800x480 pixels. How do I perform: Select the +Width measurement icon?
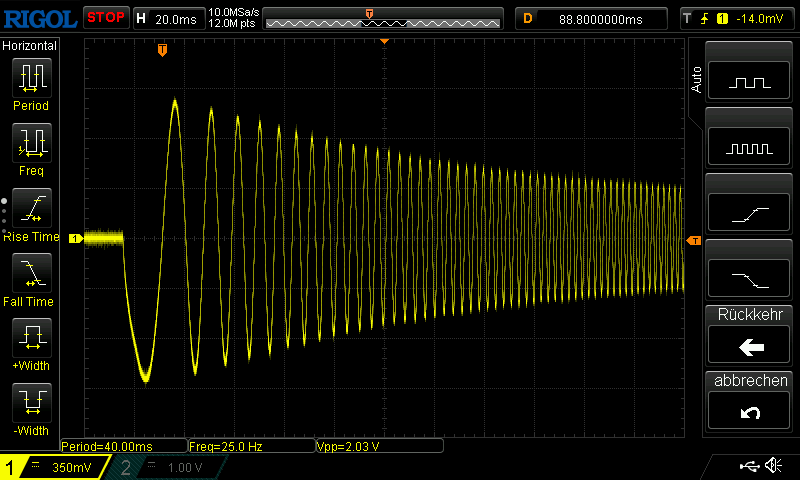pyautogui.click(x=31, y=338)
